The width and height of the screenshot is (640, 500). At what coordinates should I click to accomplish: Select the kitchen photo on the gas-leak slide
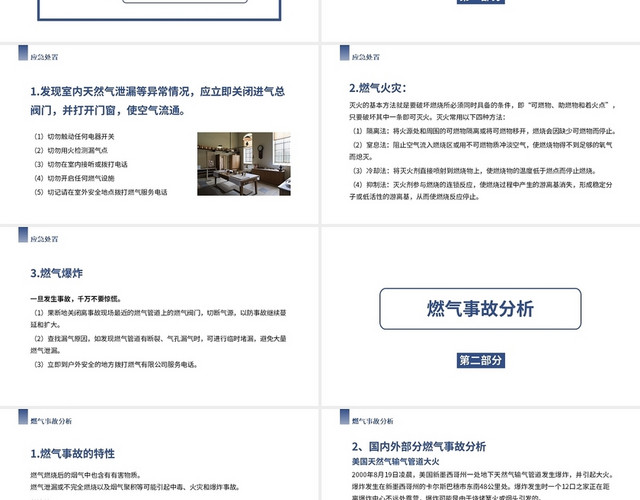point(244,164)
